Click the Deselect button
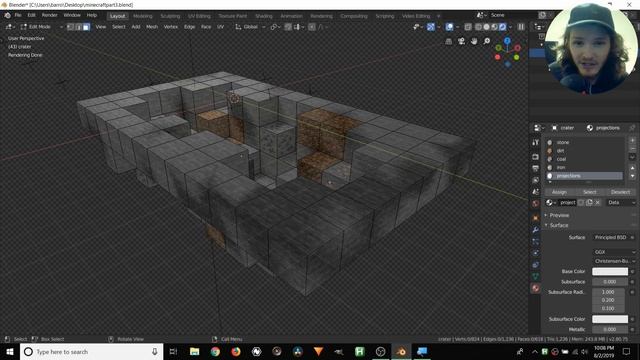 620,192
